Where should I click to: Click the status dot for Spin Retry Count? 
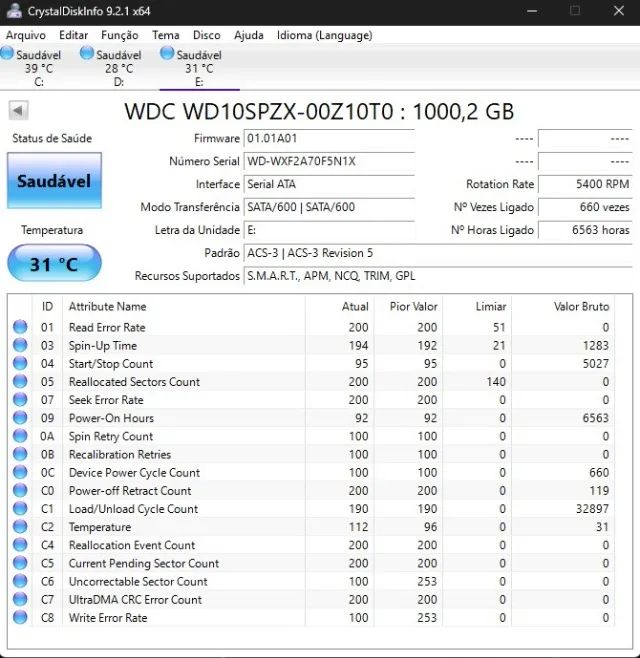pos(20,436)
